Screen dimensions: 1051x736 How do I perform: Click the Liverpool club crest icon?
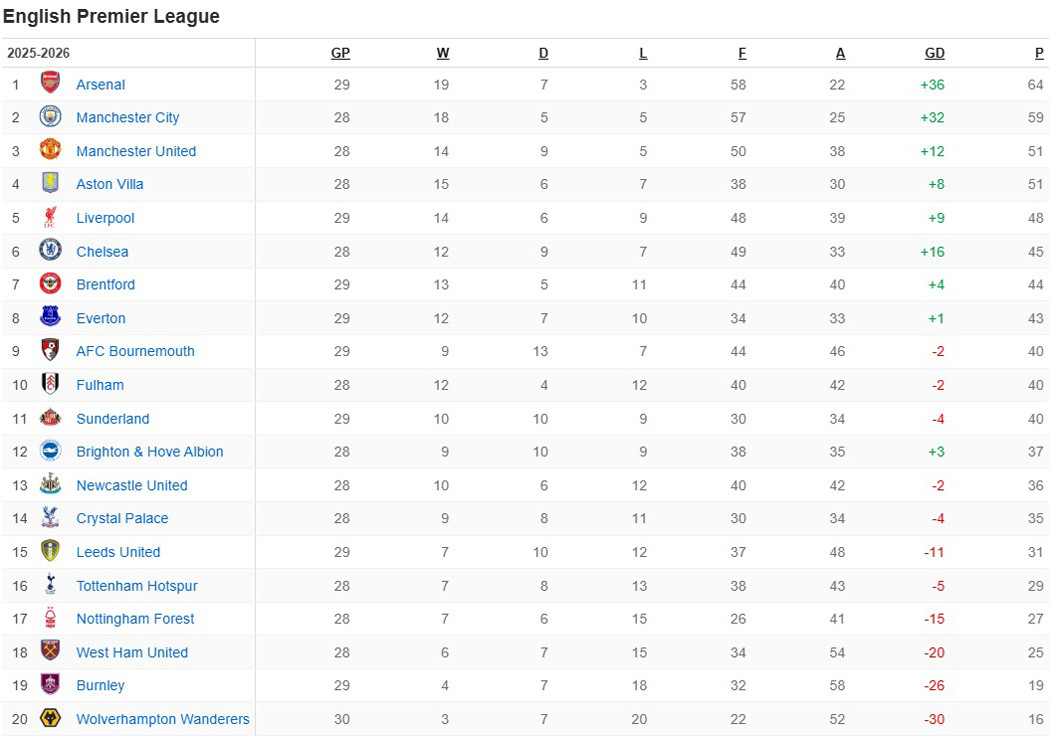(x=50, y=218)
